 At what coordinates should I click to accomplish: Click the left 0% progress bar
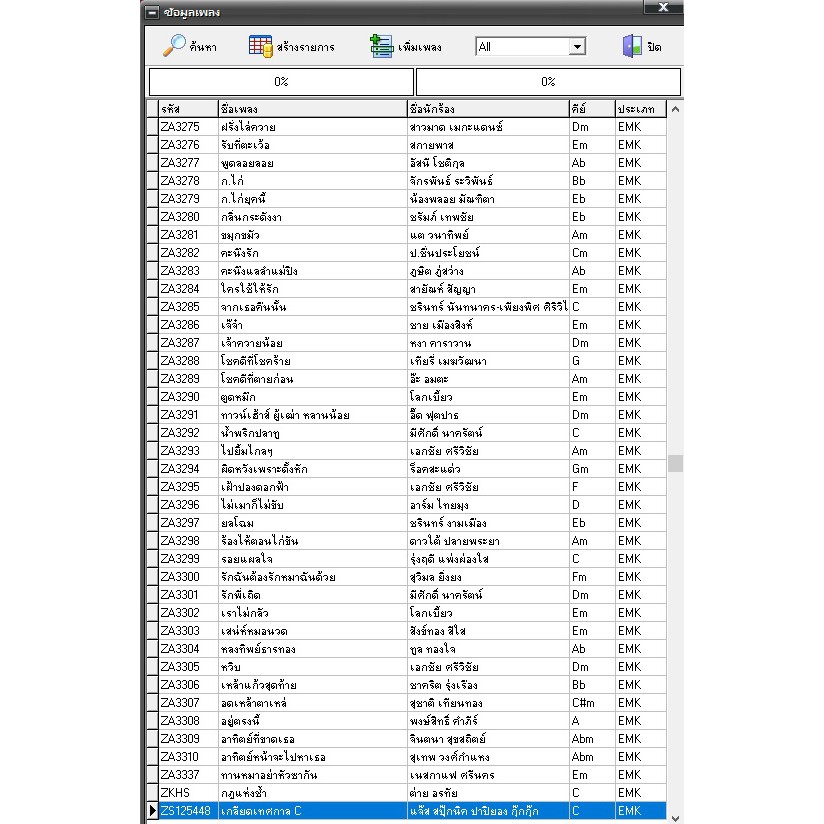click(x=281, y=81)
